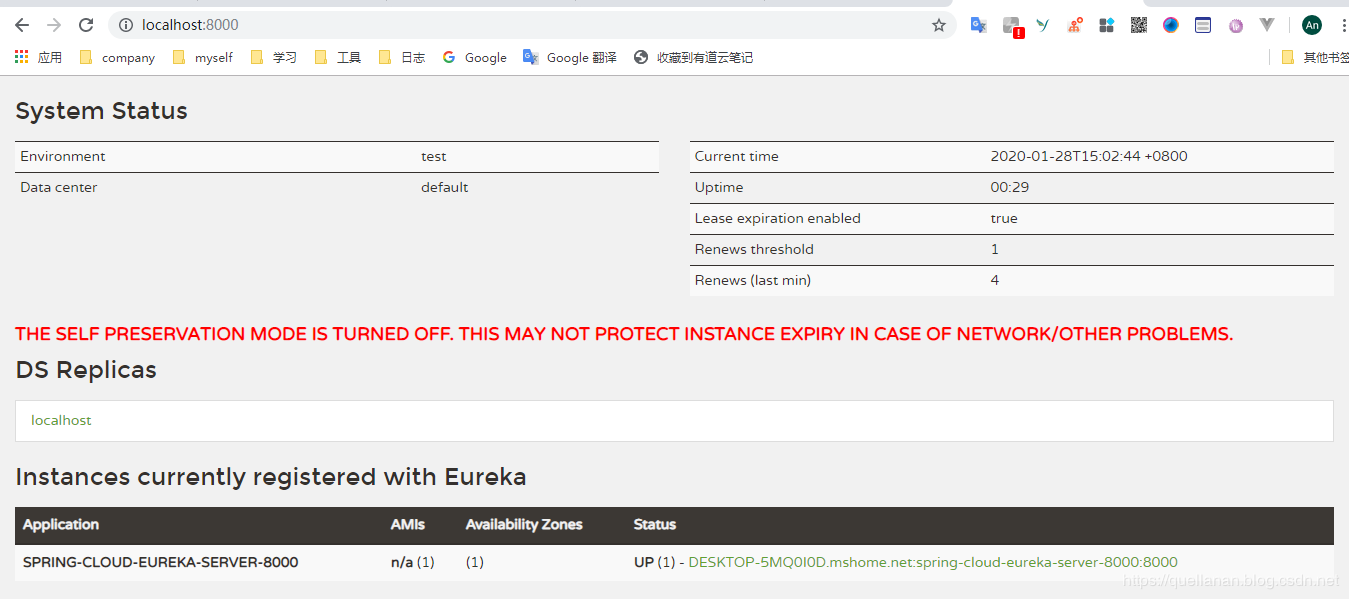Open the bird-shaped Y extension icon
Viewport: 1349px width, 599px height.
tap(1043, 25)
